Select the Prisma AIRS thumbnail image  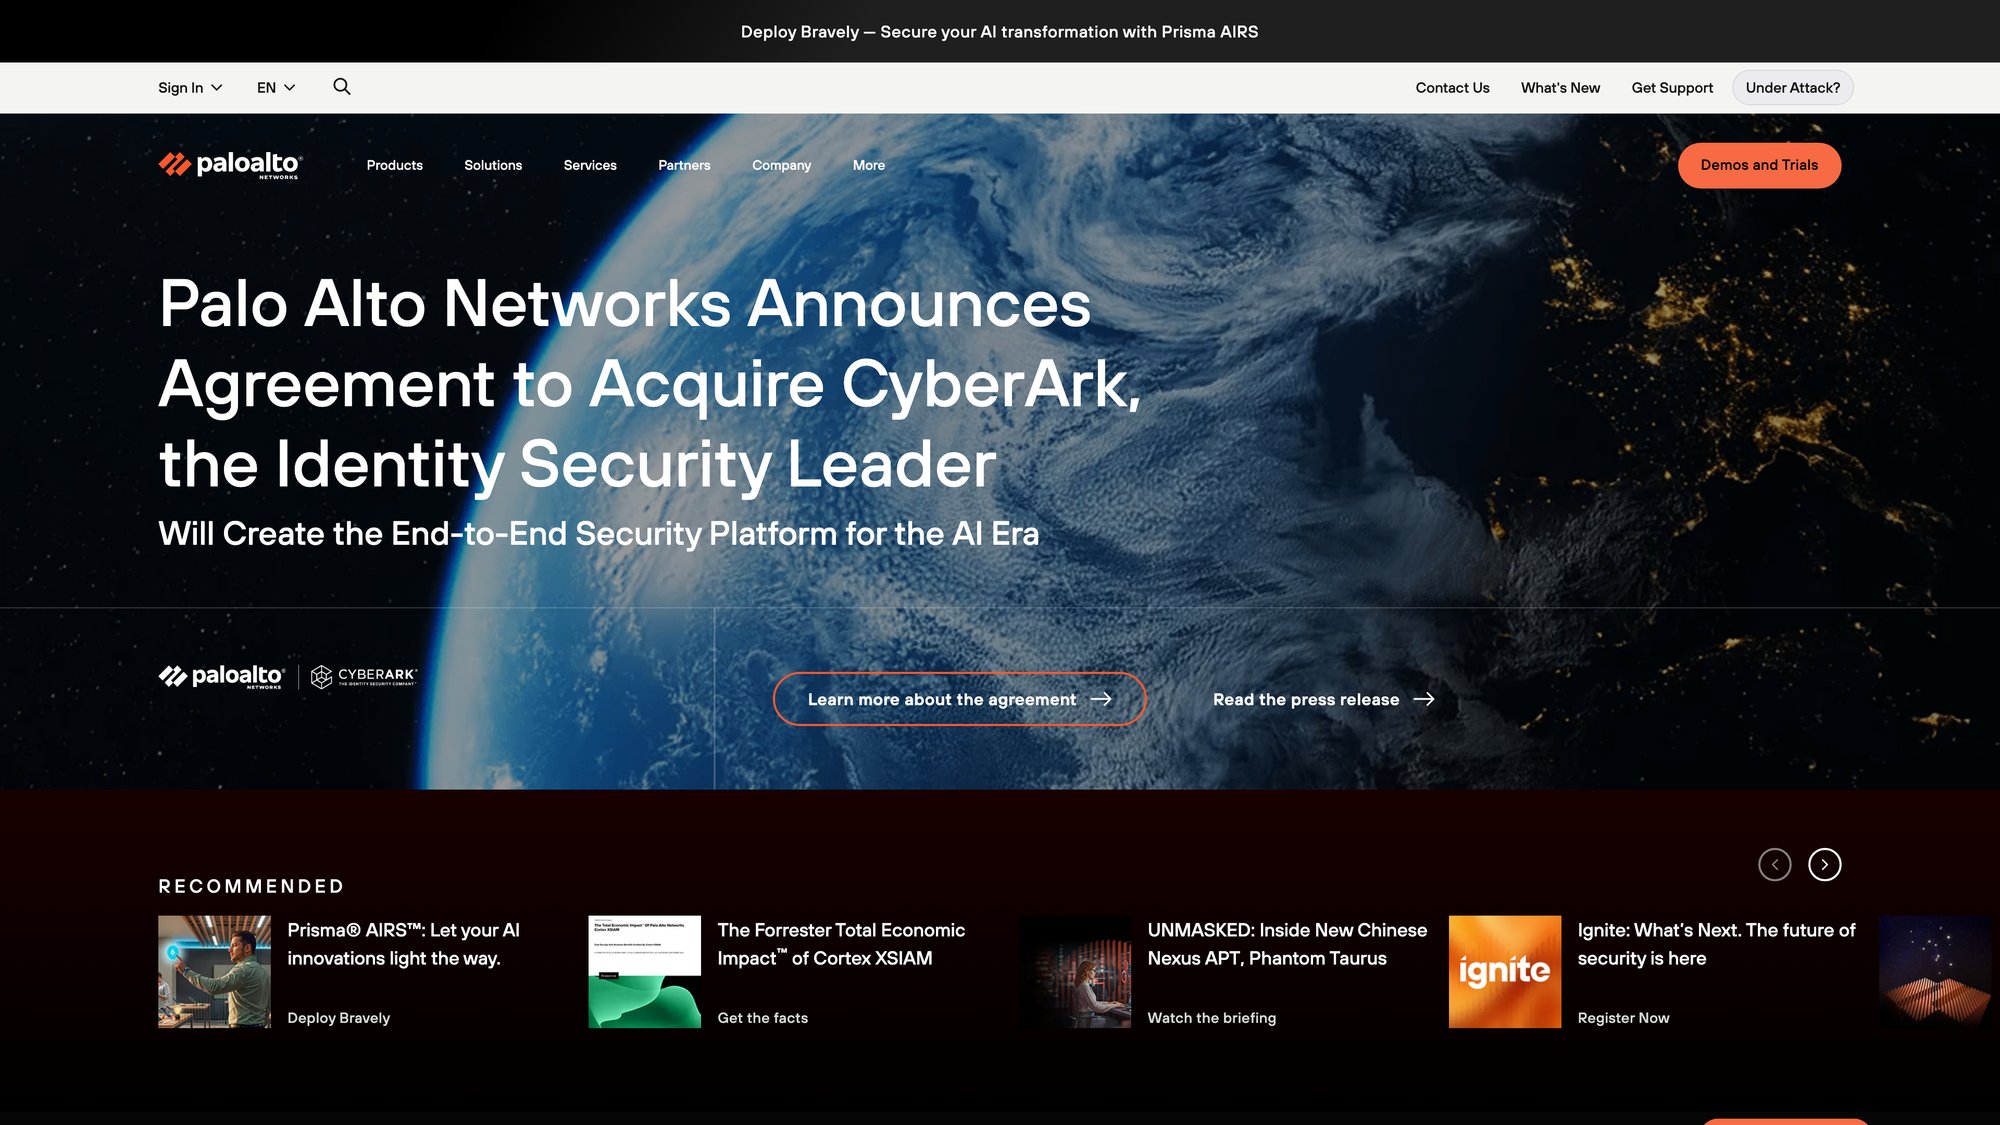(x=214, y=971)
